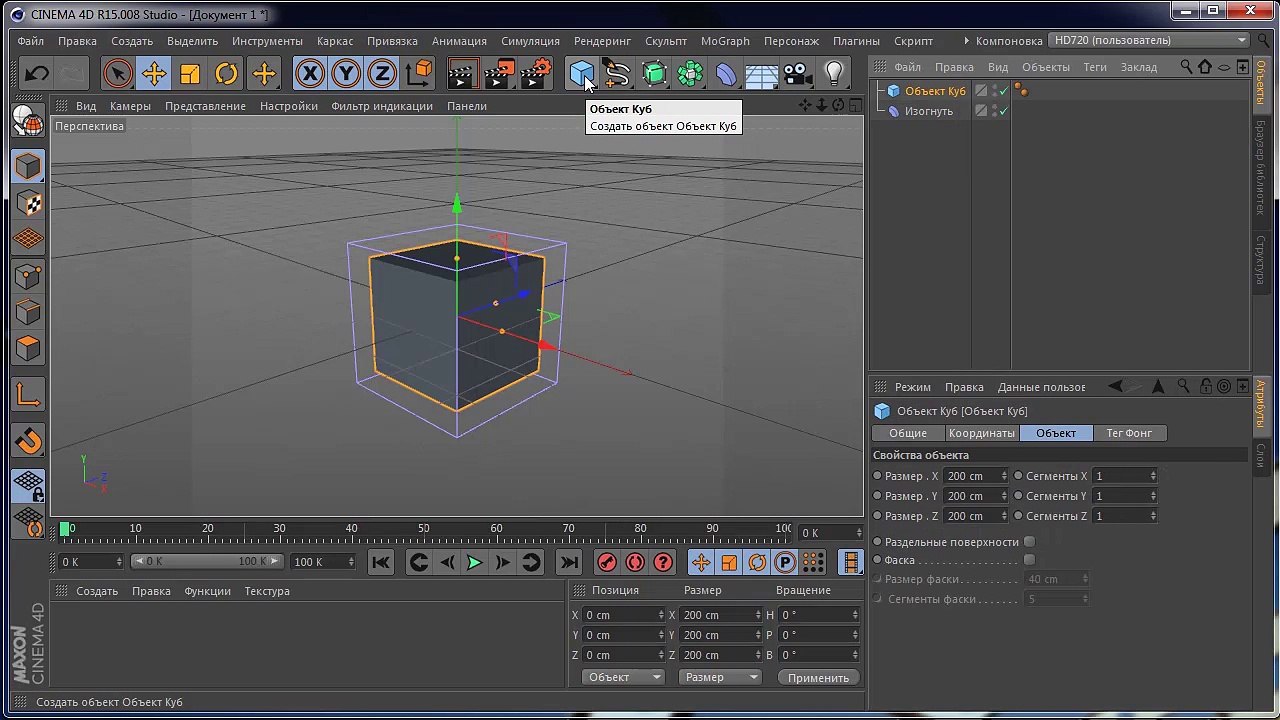The height and width of the screenshot is (720, 1280).
Task: Select Изогнуть deformer in object manager
Action: click(x=929, y=111)
